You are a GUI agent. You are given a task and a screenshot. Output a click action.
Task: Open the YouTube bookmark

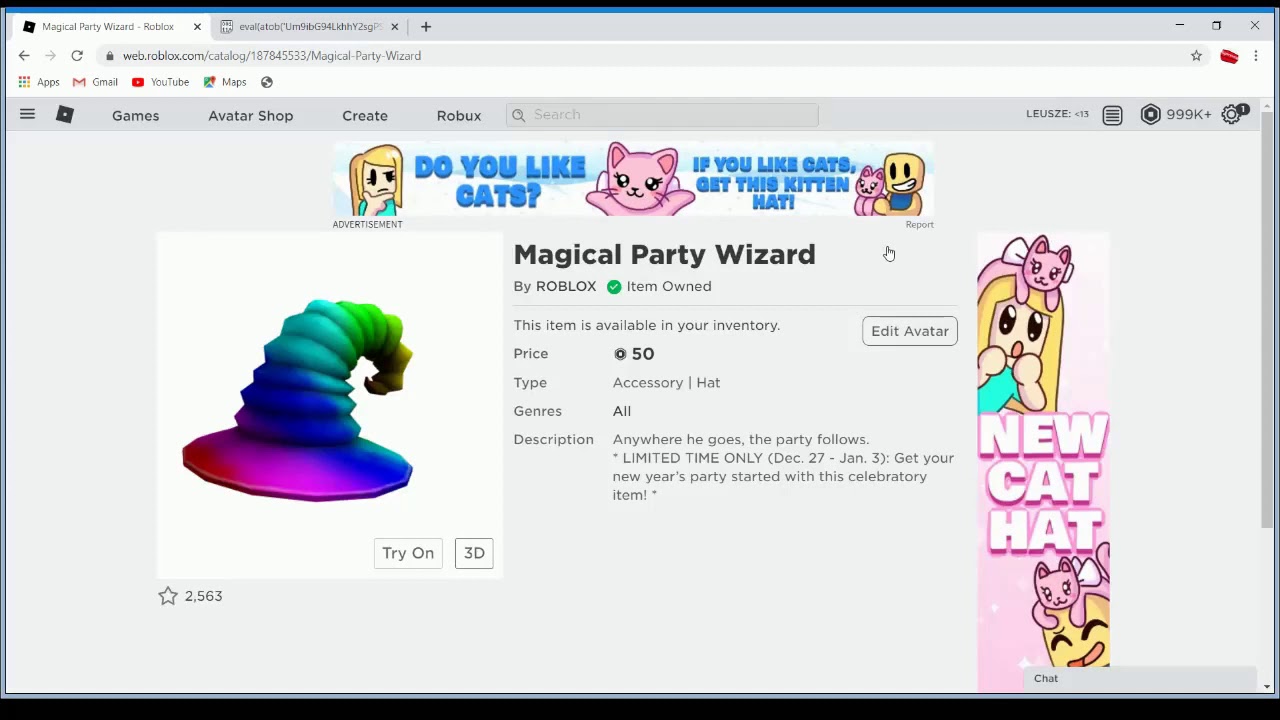[x=160, y=82]
